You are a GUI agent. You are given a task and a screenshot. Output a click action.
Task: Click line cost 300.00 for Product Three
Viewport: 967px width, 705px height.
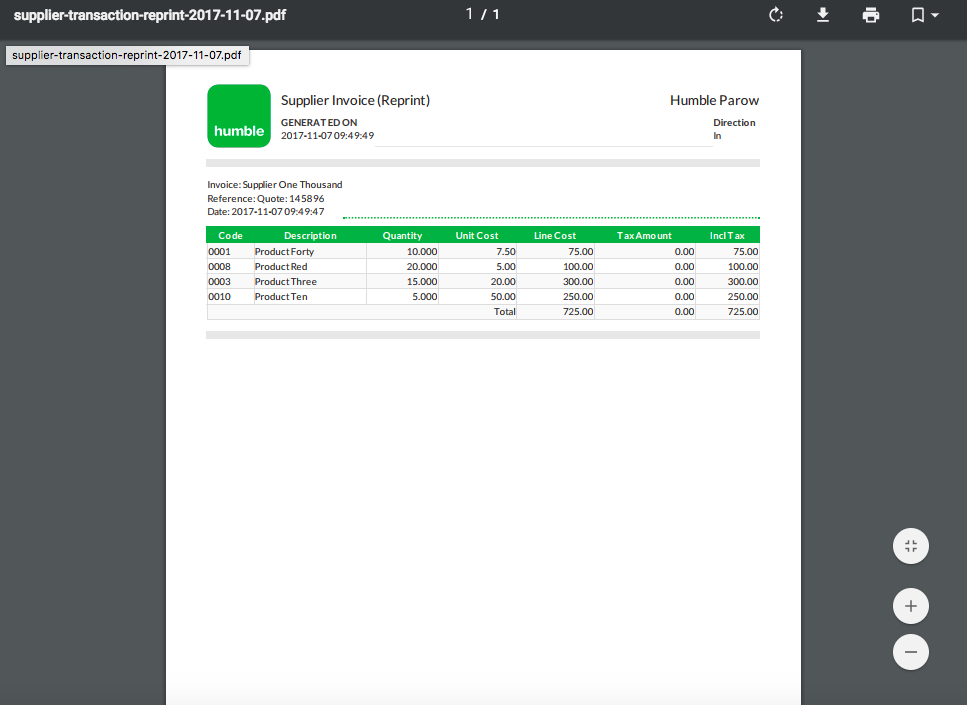pyautogui.click(x=578, y=282)
